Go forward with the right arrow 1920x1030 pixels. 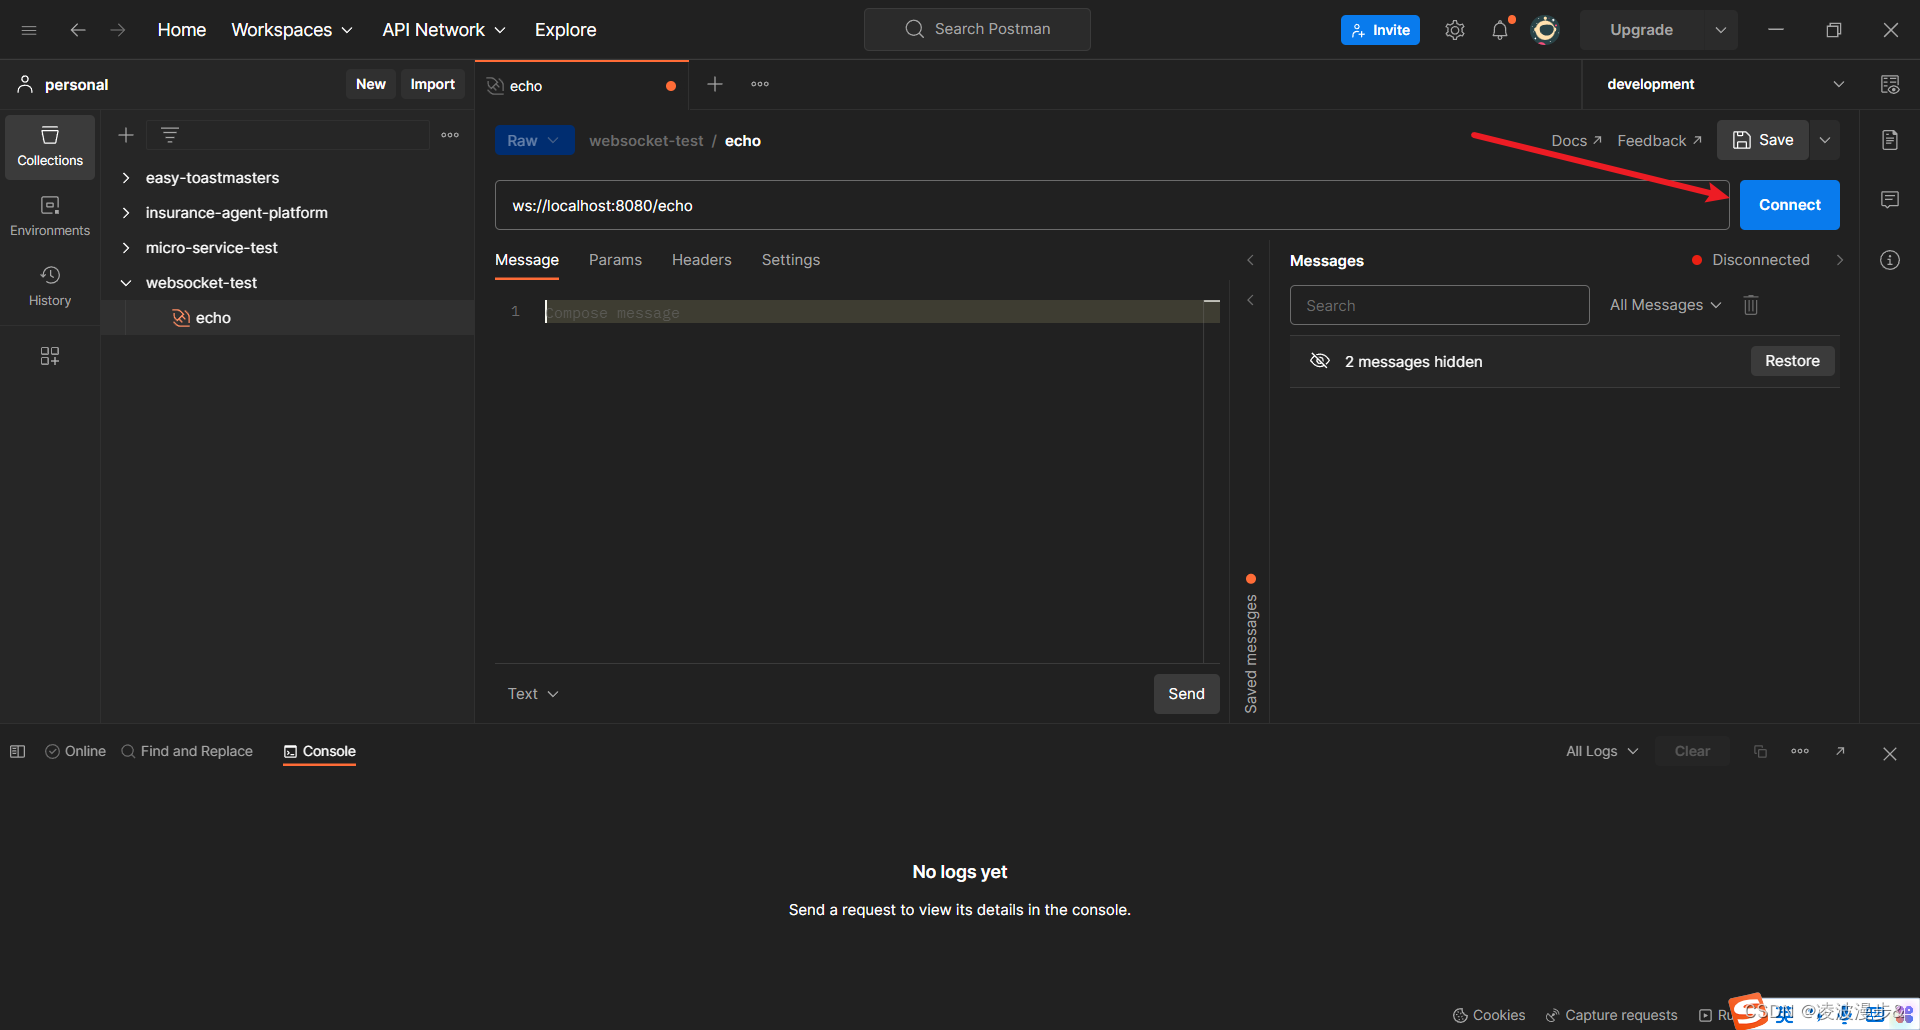(x=118, y=30)
